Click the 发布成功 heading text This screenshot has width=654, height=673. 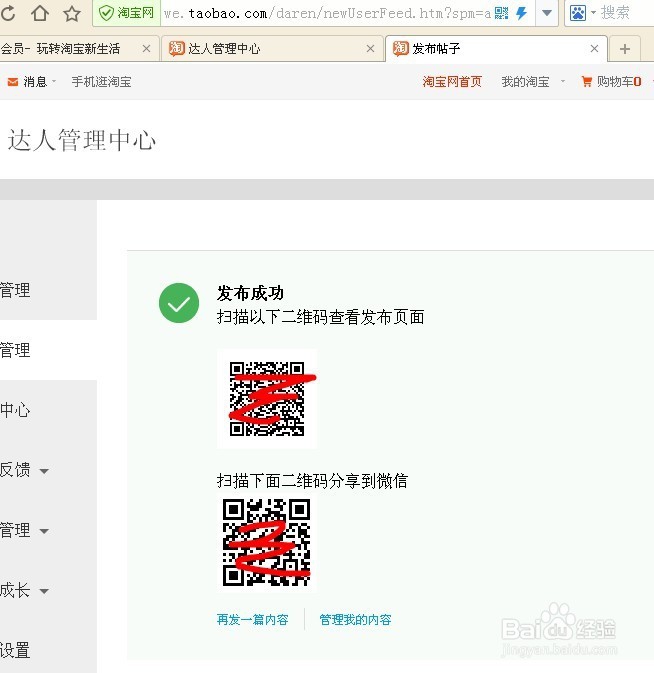pos(250,294)
